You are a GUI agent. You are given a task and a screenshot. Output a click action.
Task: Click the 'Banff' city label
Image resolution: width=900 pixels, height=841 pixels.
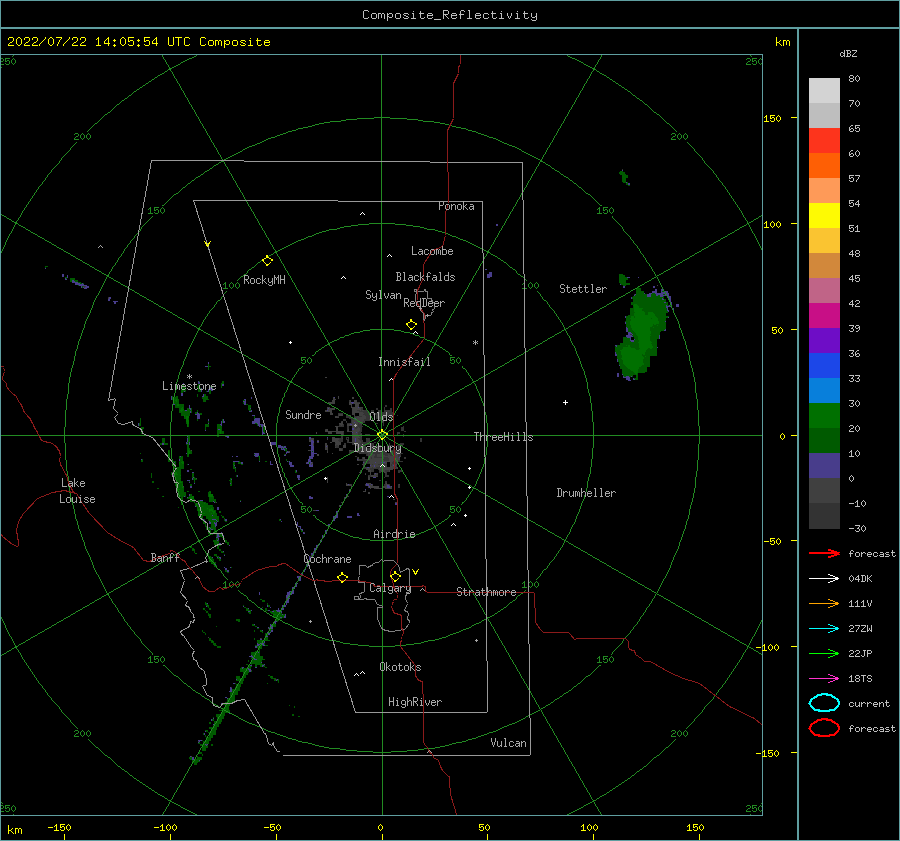click(x=165, y=557)
